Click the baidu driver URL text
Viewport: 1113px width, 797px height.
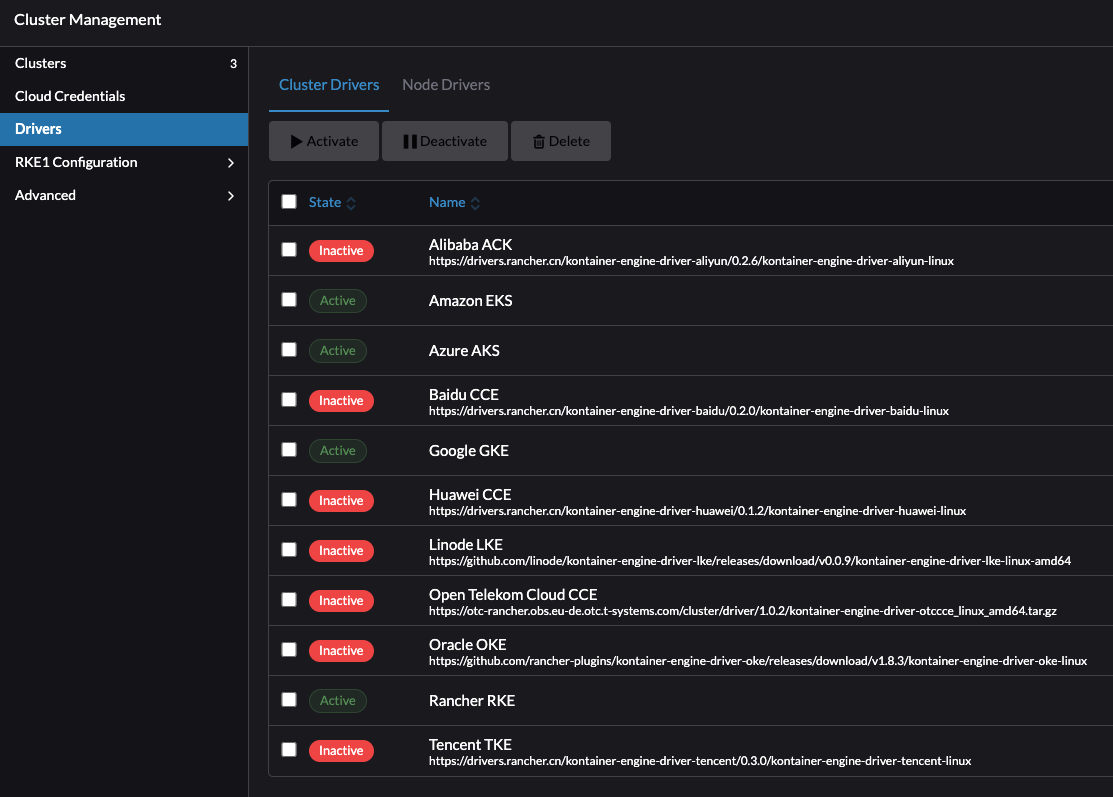(x=689, y=411)
